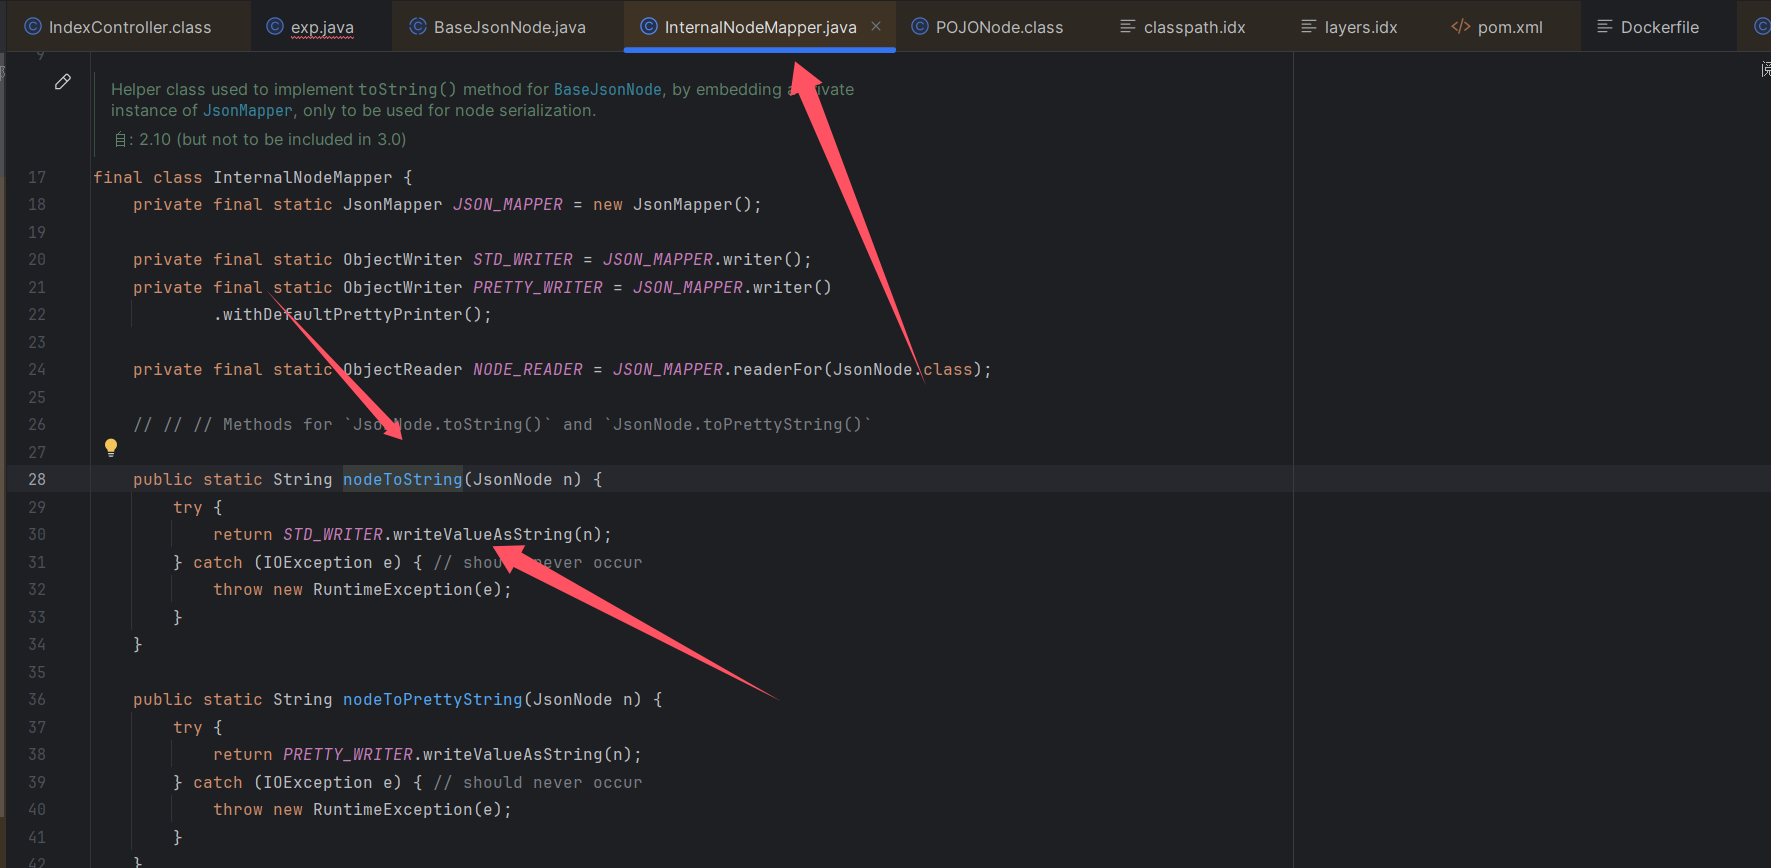The image size is (1771, 868).
Task: Follow the JsonMapper link in the doc comment
Action: [x=248, y=110]
